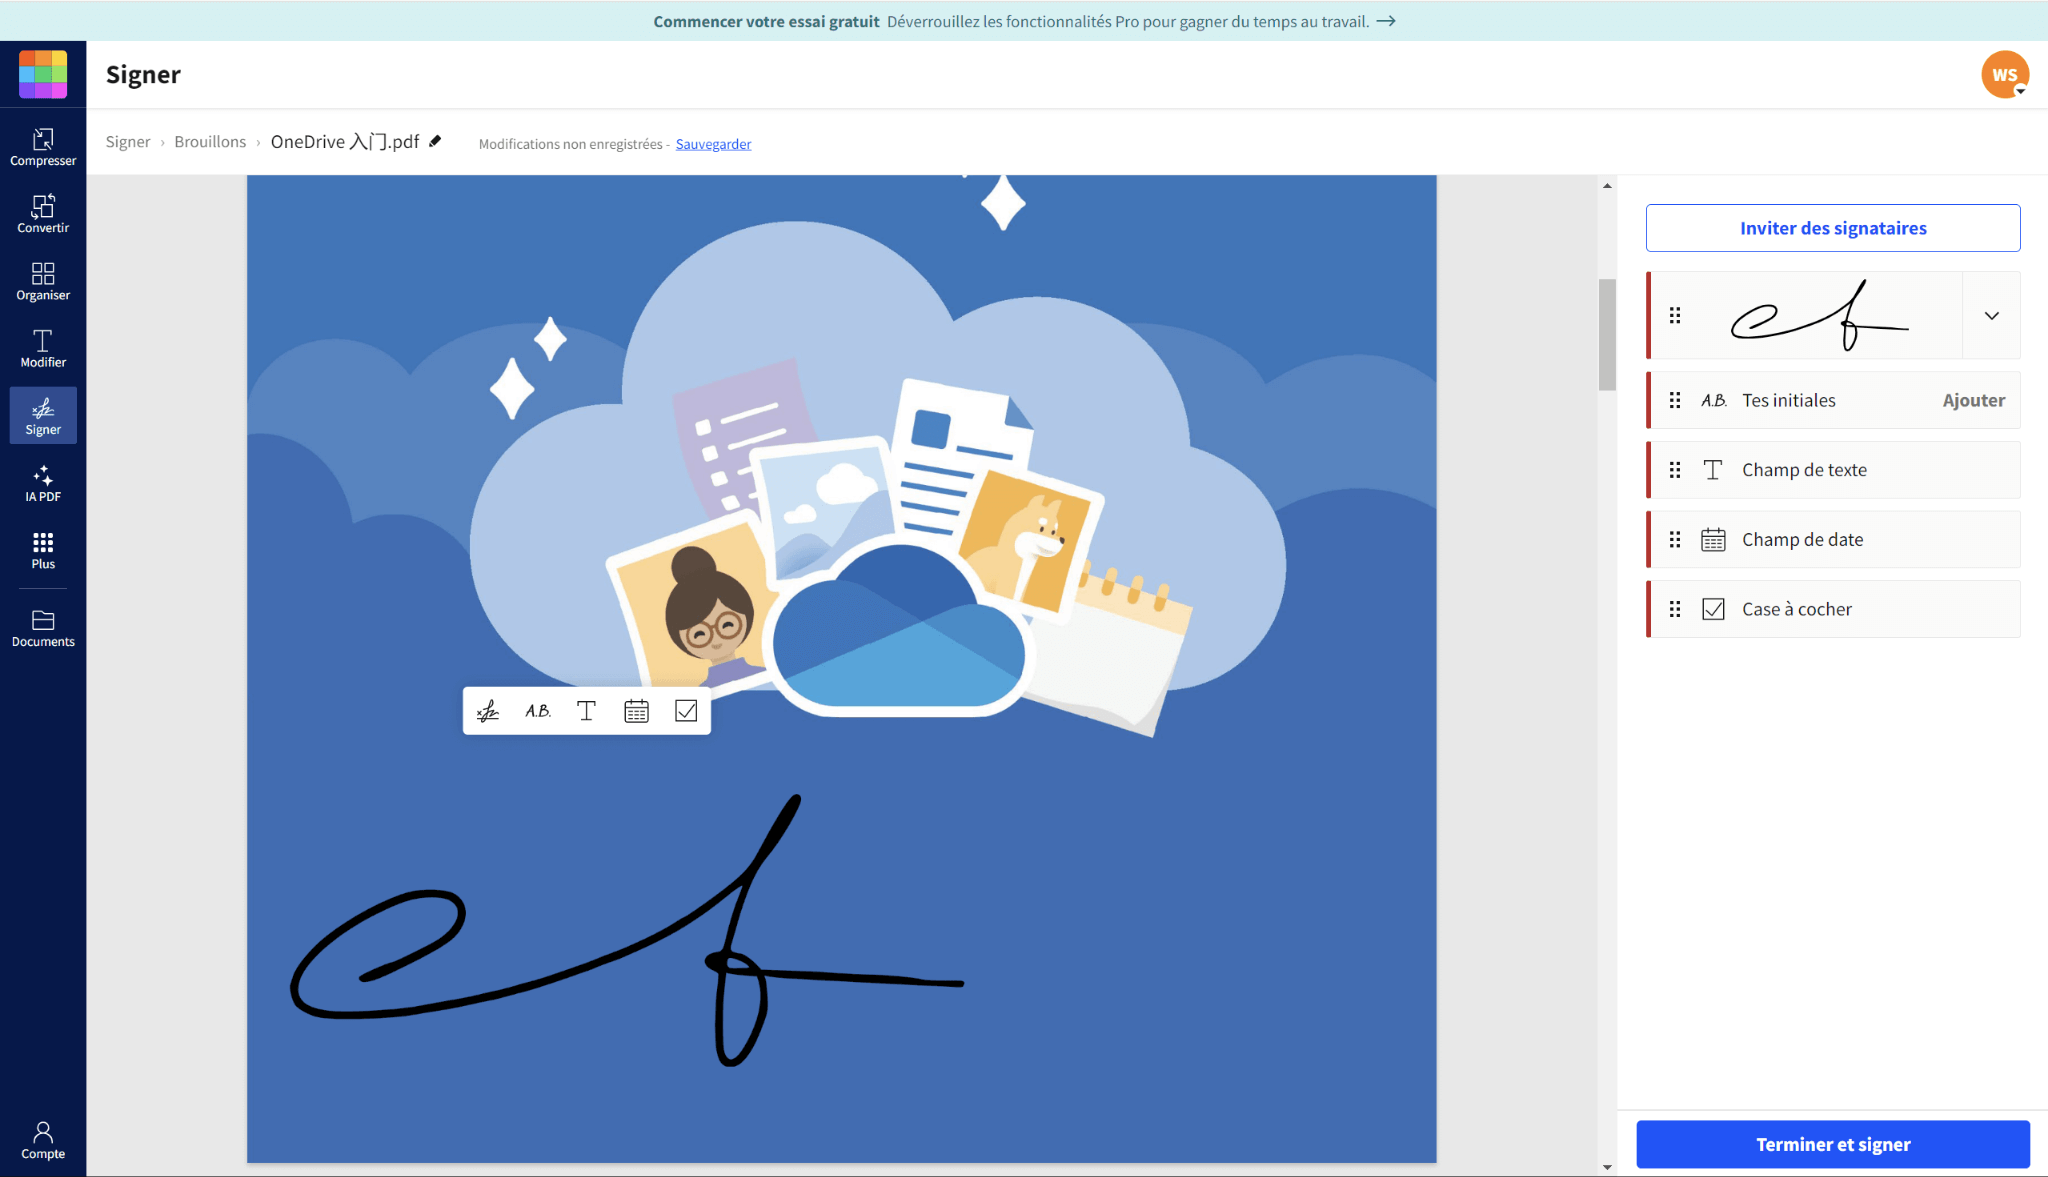Click the checkbox icon in floating toolbar
The height and width of the screenshot is (1177, 2048).
(686, 711)
